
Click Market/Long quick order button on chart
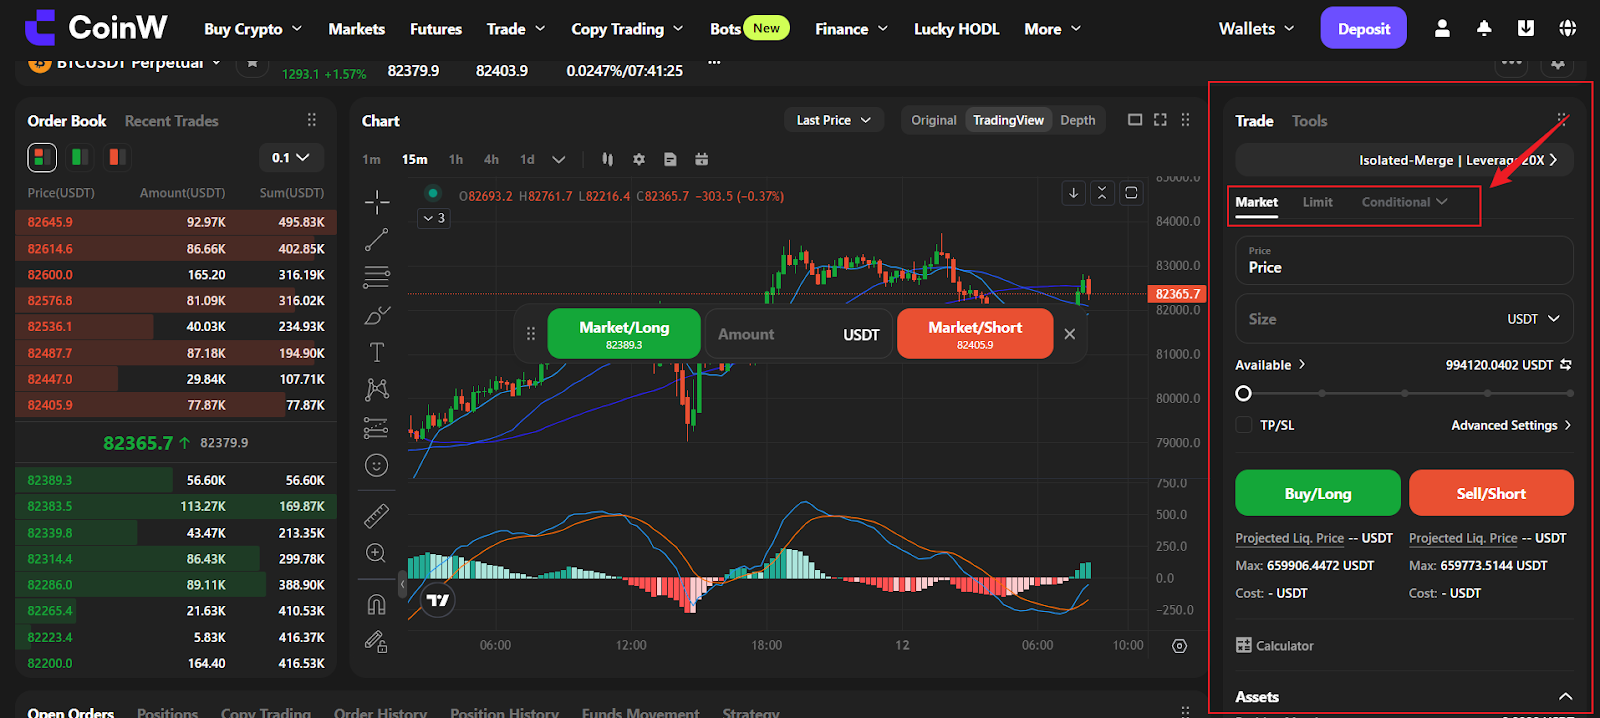tap(624, 334)
